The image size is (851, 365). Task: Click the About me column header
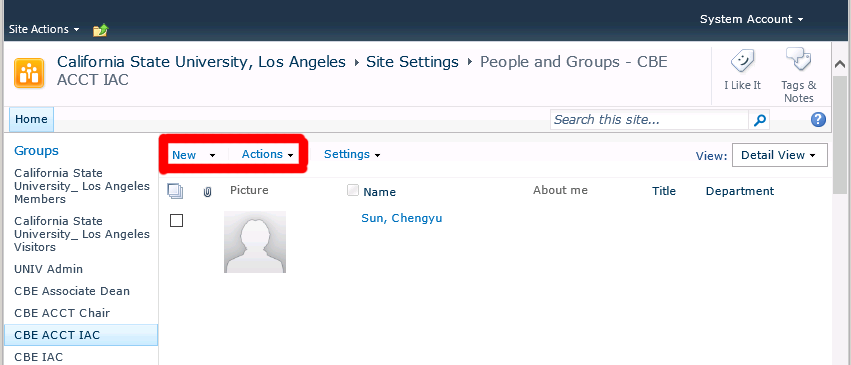560,190
